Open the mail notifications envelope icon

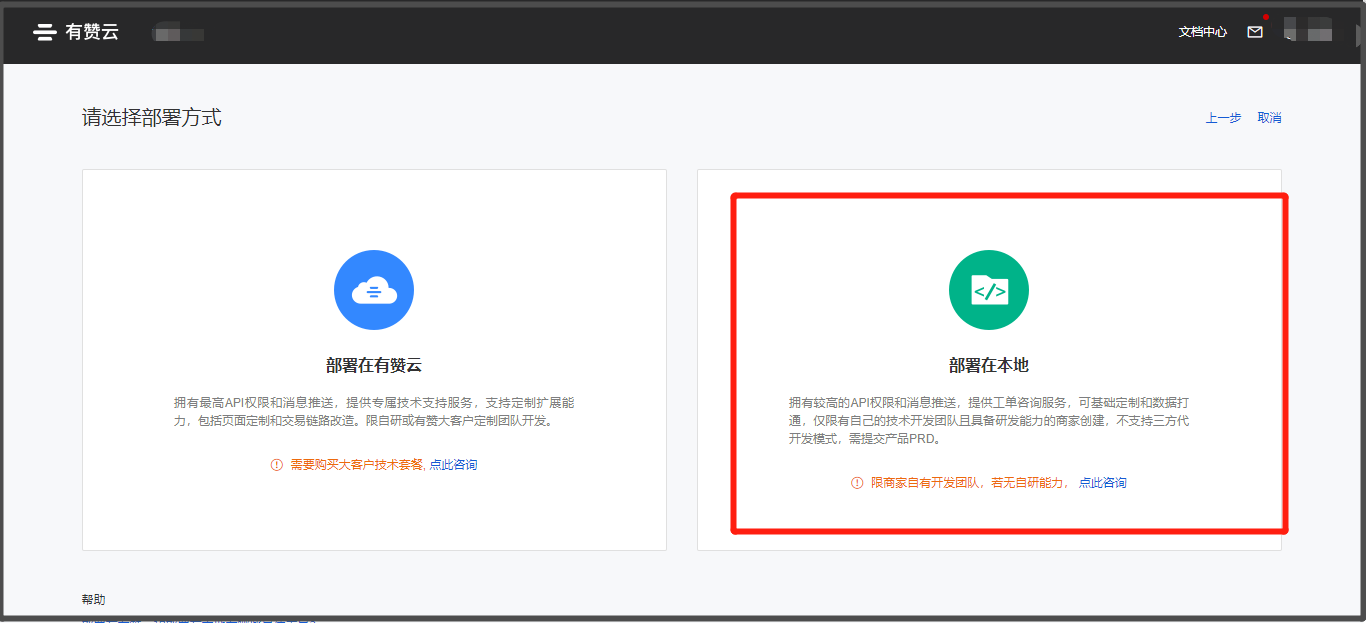pyautogui.click(x=1255, y=32)
